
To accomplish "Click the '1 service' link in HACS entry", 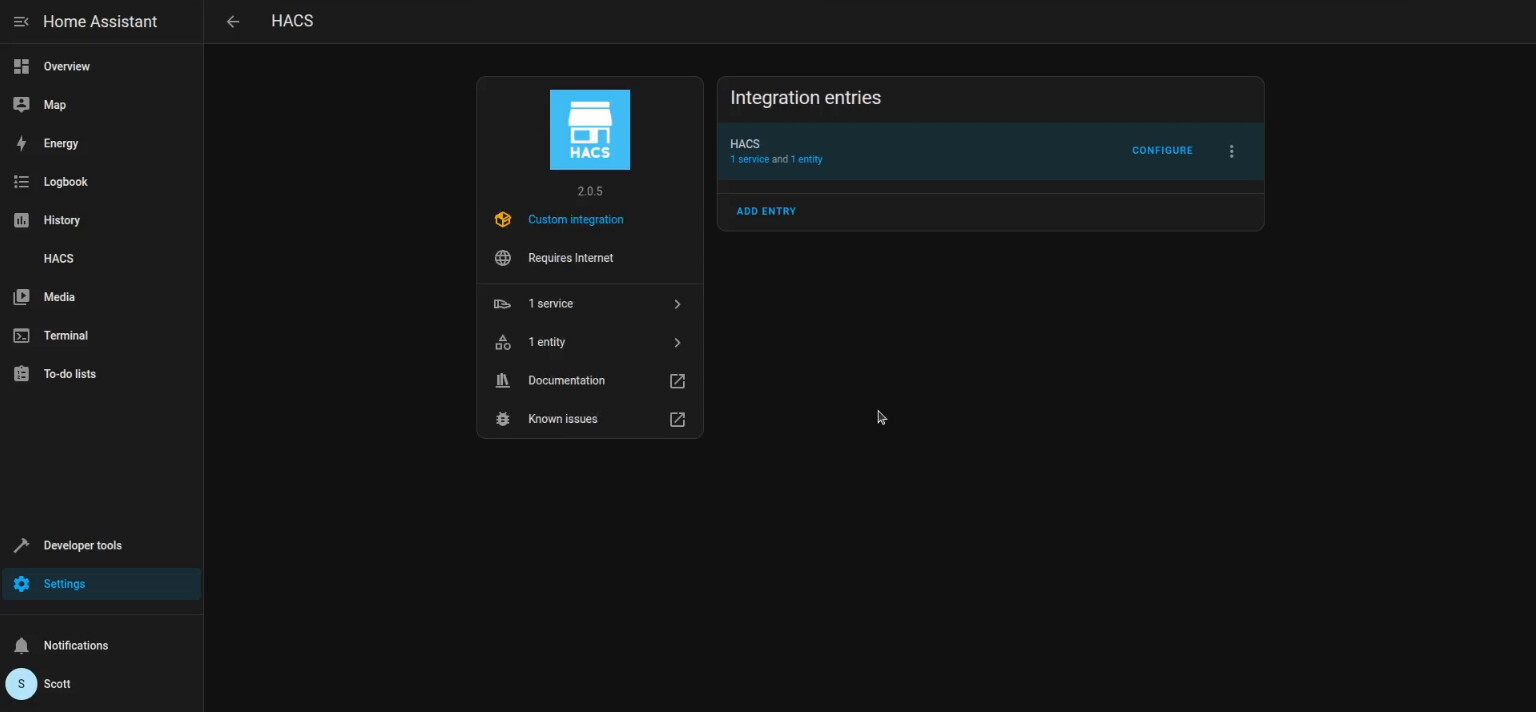I will coord(749,160).
